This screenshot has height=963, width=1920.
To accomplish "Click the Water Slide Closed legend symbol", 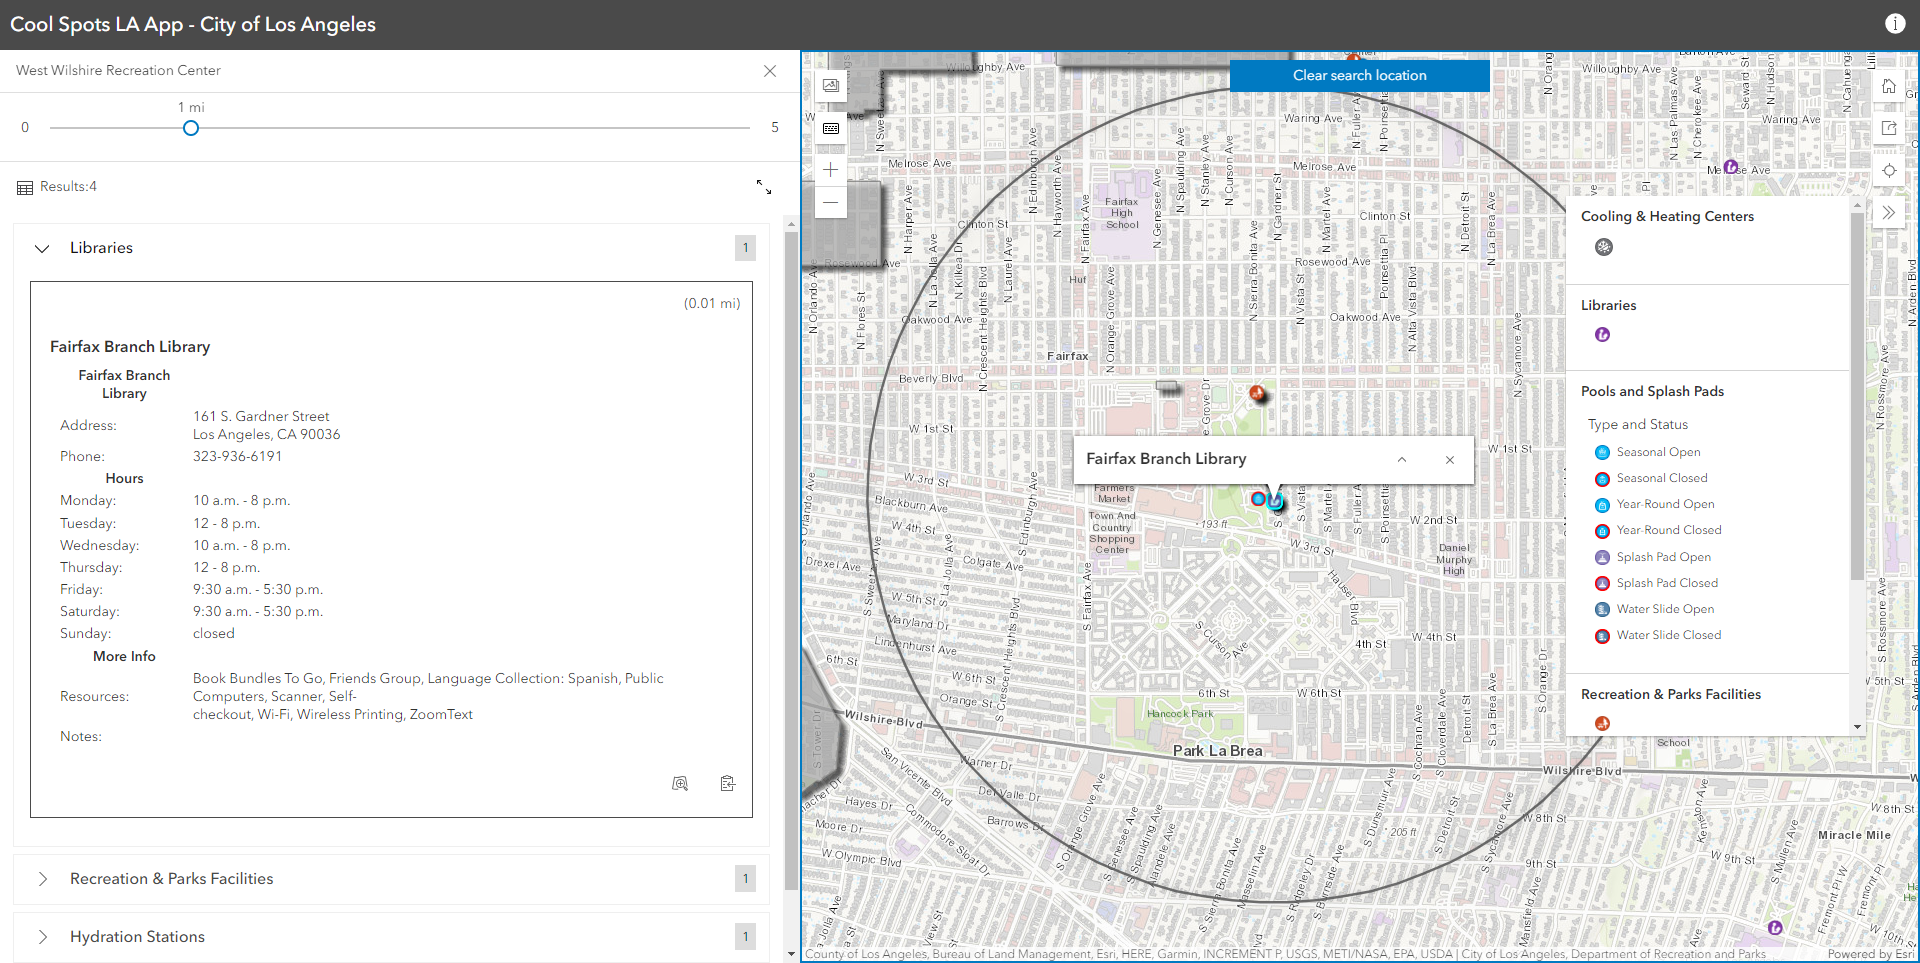I will click(x=1602, y=636).
